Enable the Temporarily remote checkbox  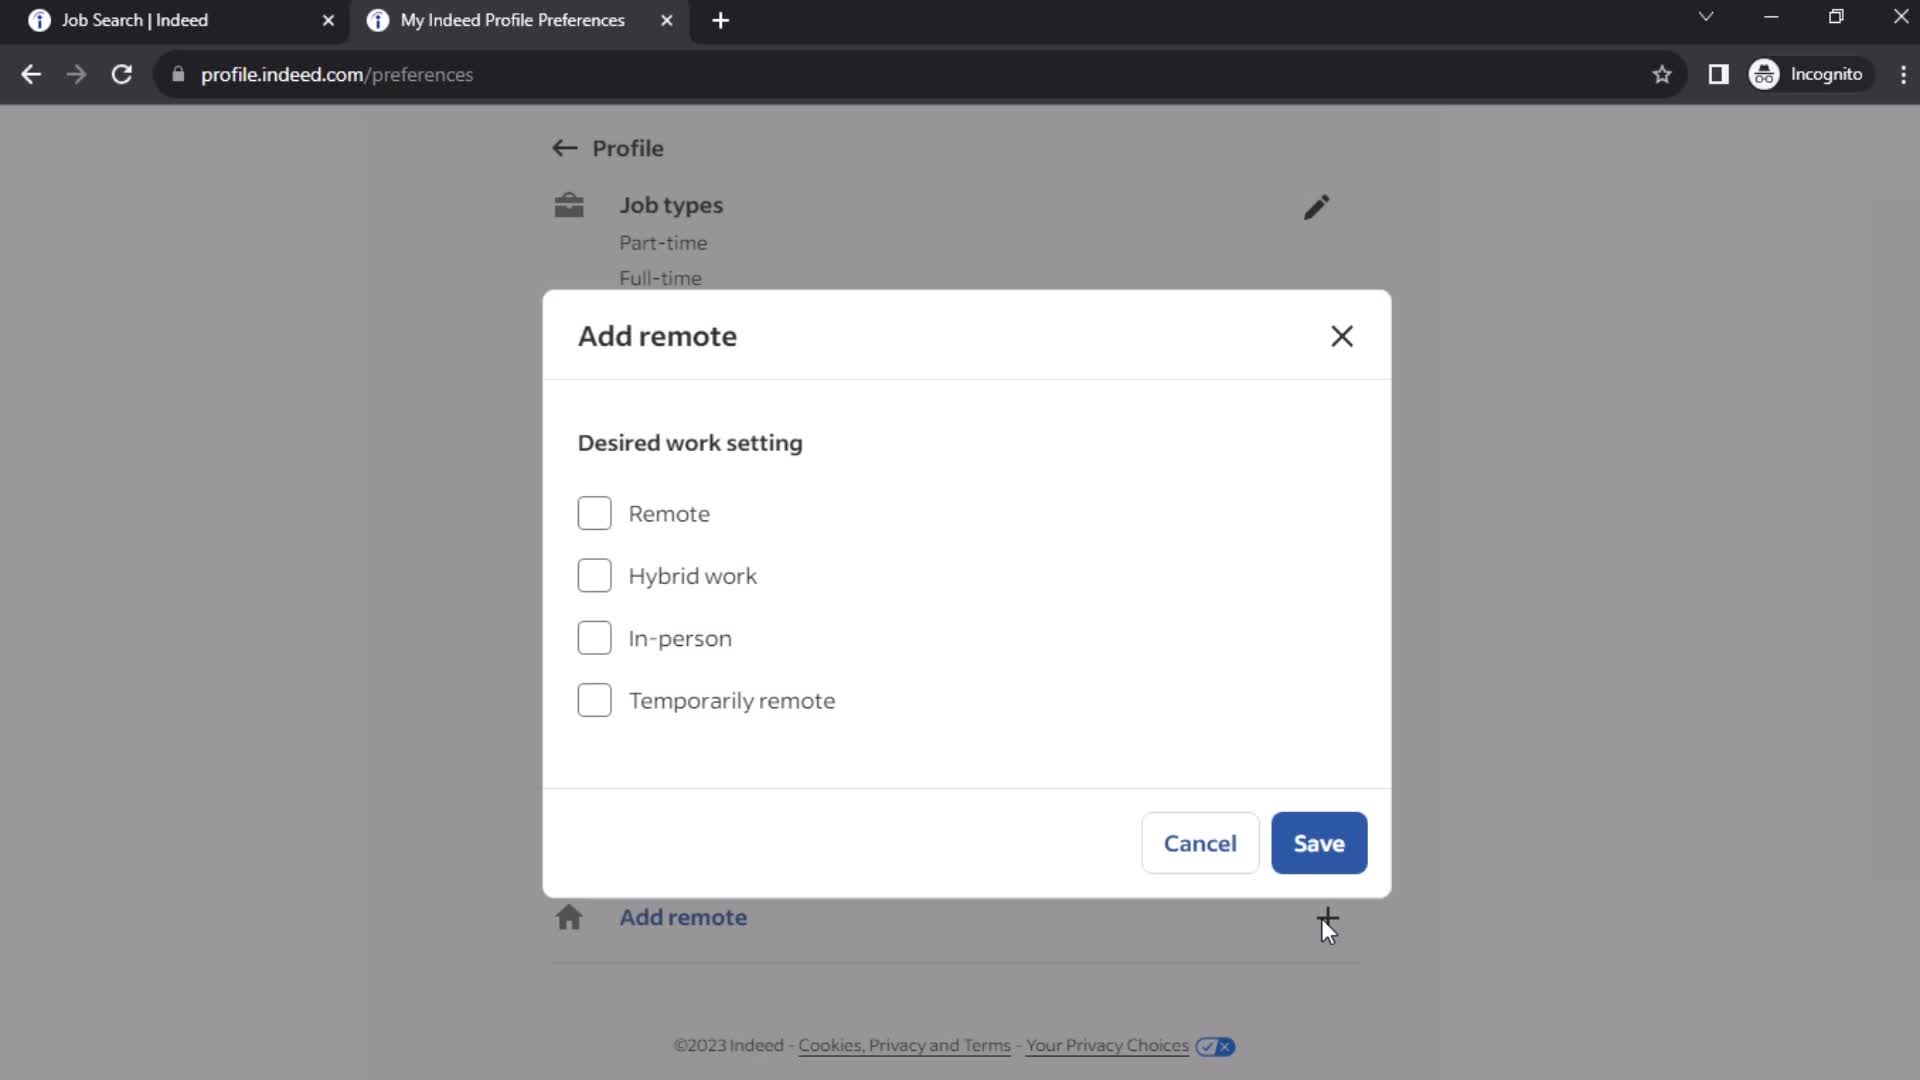[x=596, y=700]
